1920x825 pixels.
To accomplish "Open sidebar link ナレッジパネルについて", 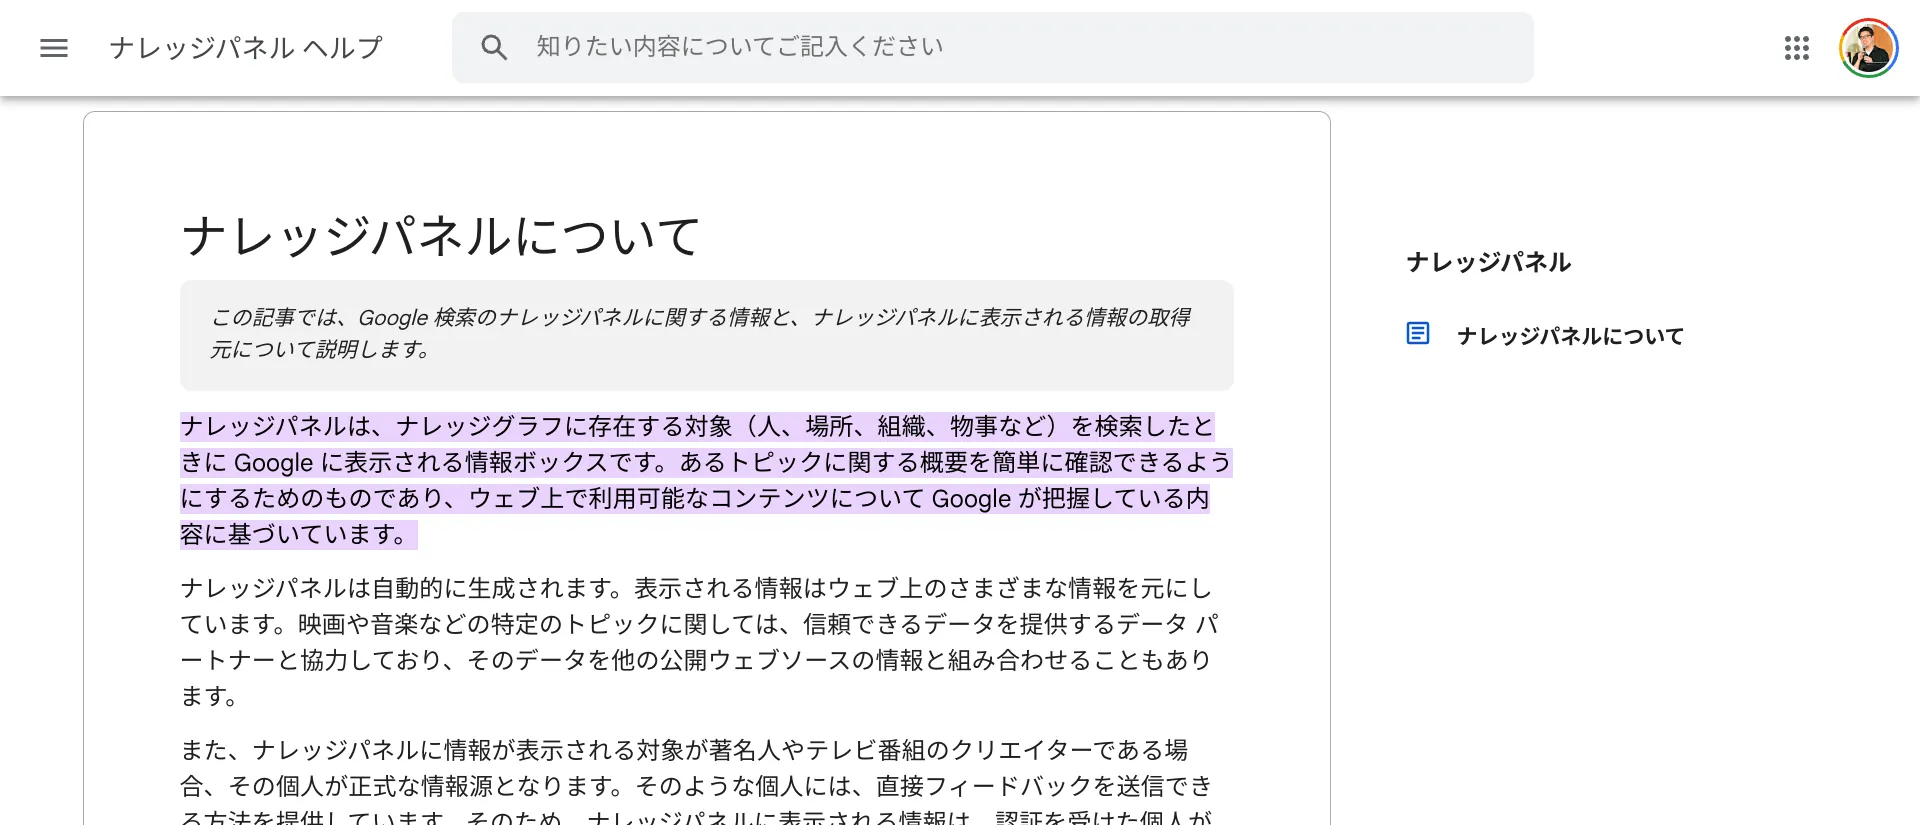I will [1570, 336].
